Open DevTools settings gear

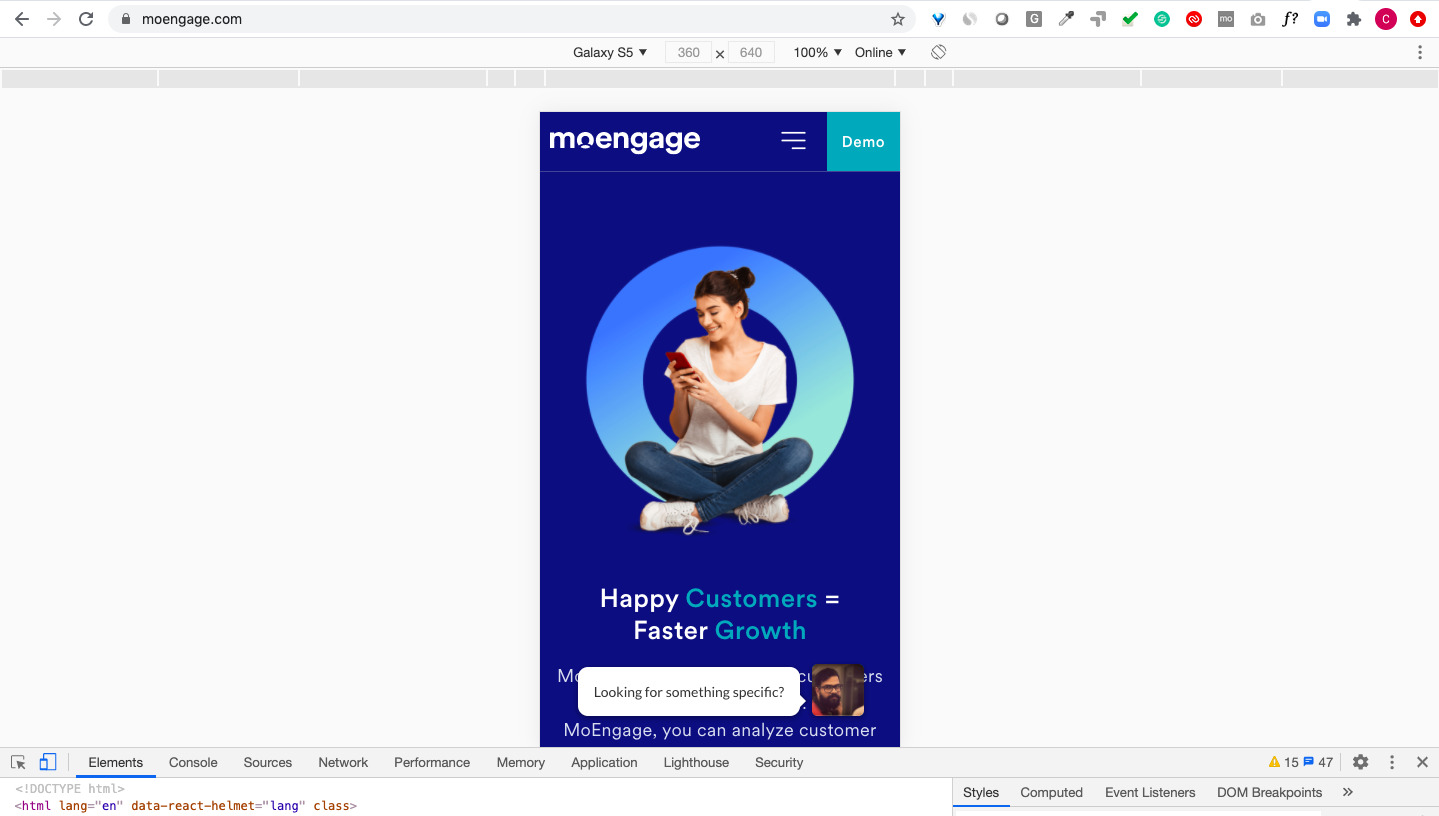(1360, 761)
